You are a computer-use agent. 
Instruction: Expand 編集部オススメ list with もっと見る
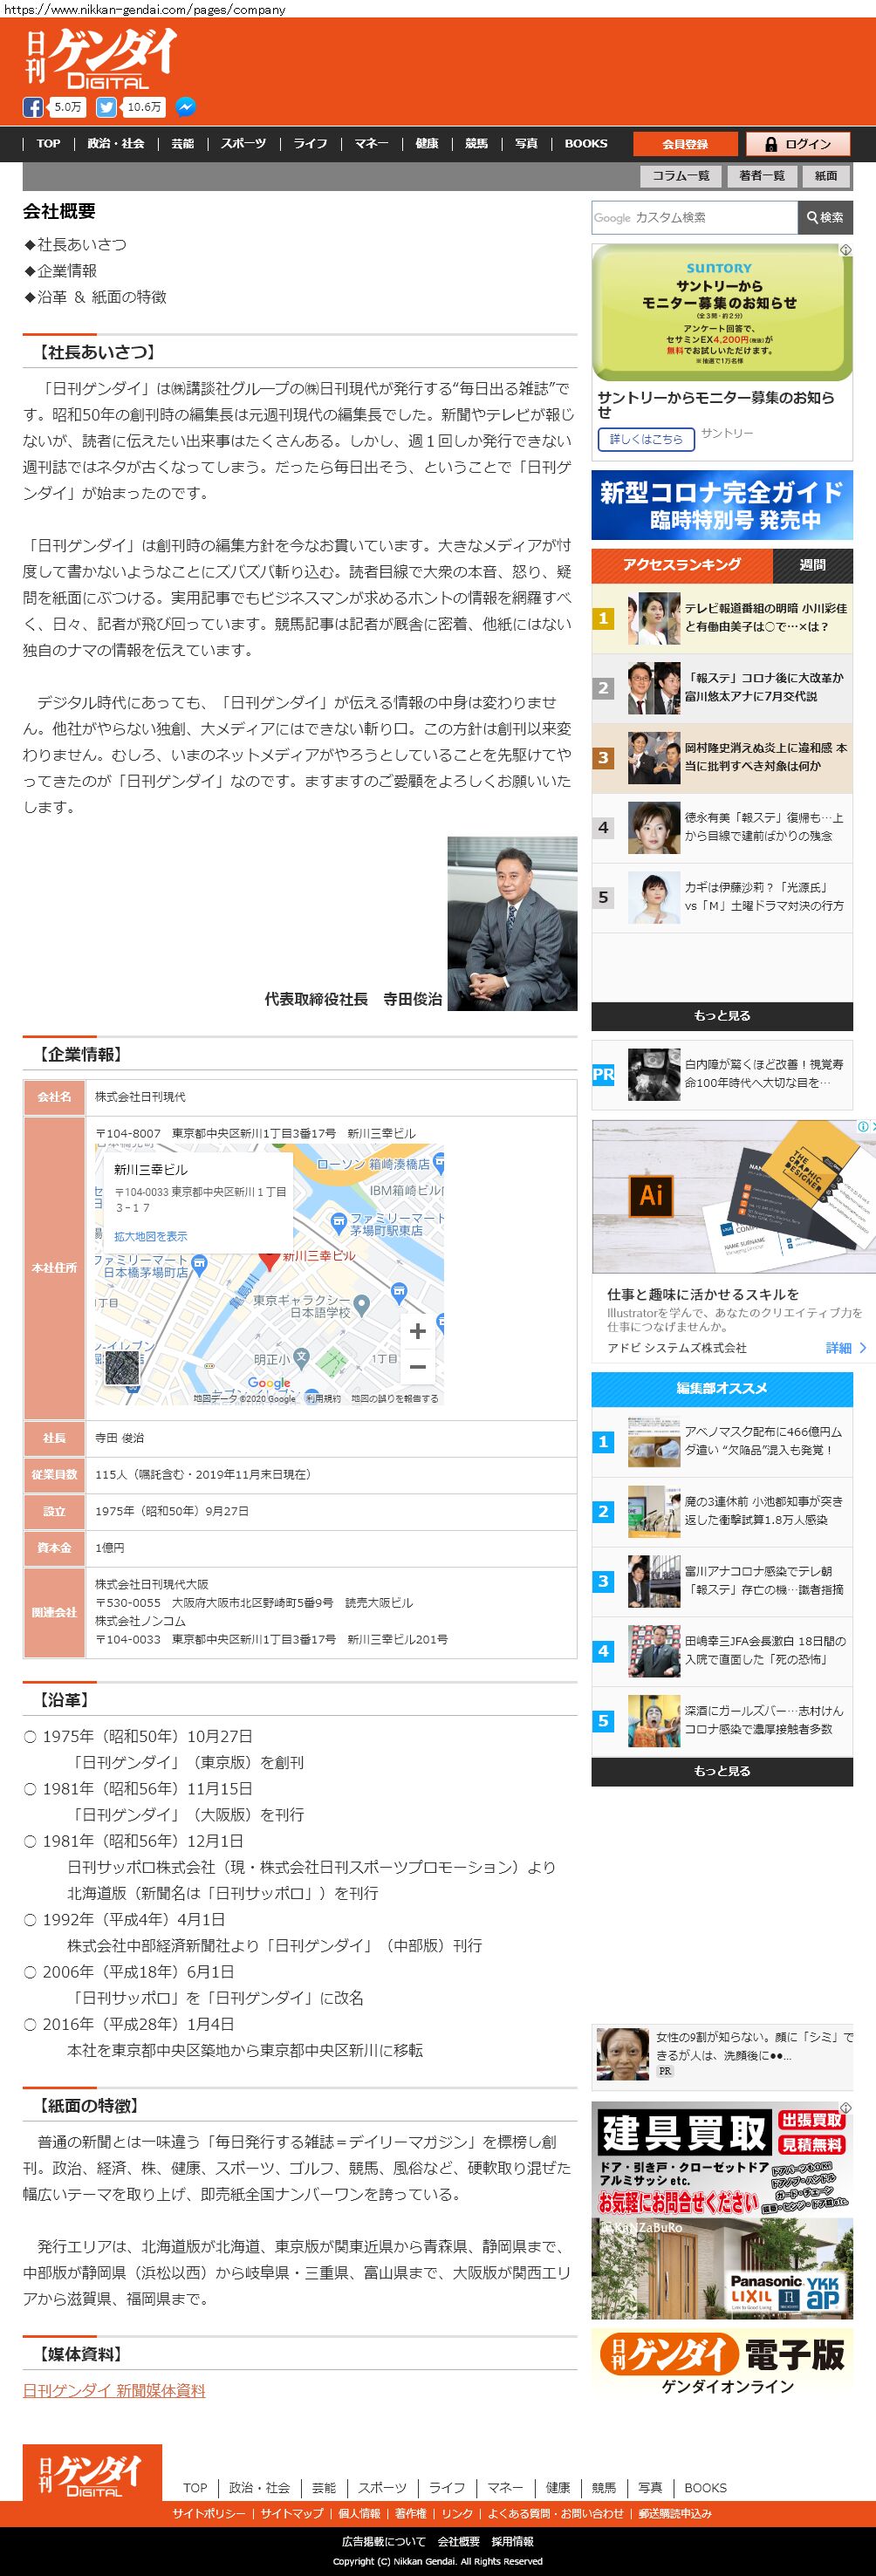point(721,1770)
